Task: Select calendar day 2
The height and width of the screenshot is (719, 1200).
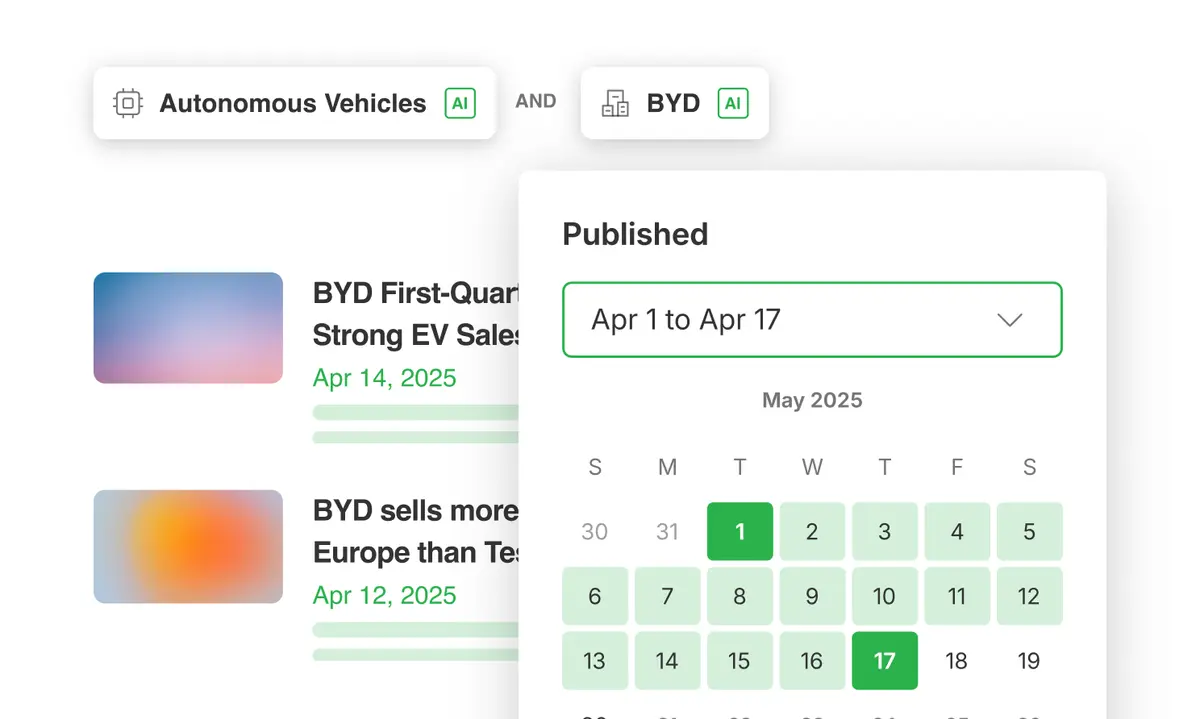Action: coord(812,531)
